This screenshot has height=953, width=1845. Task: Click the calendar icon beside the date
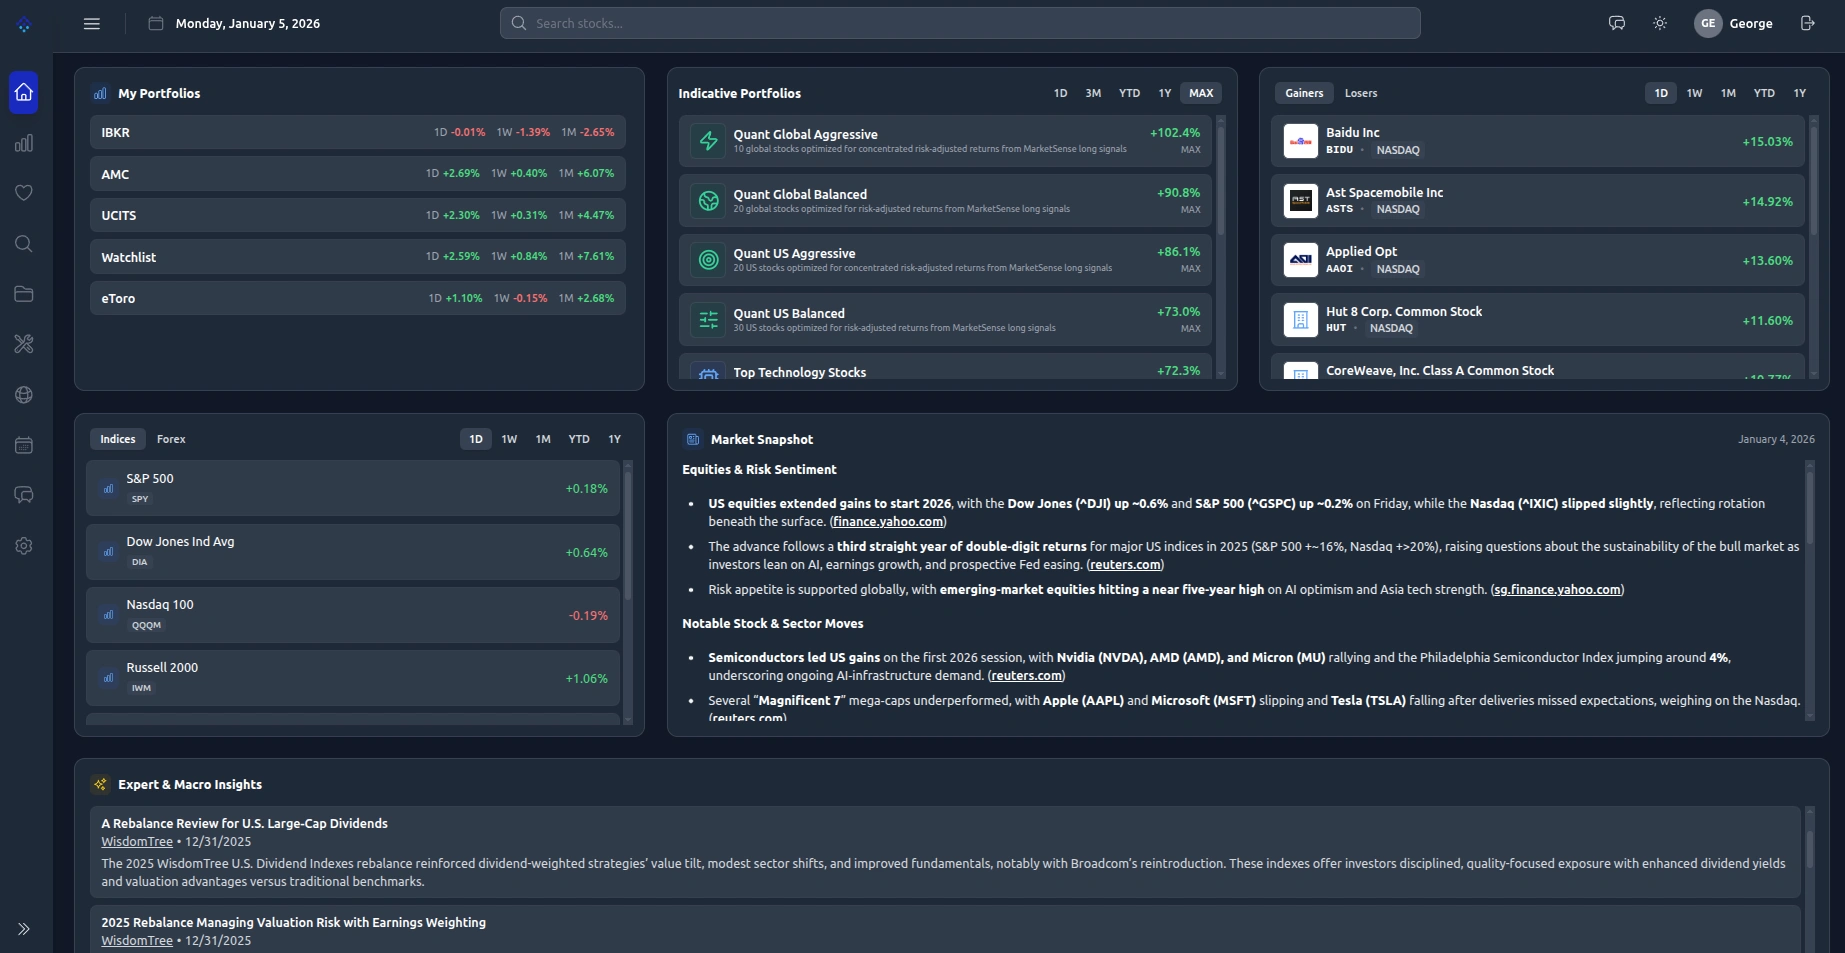(x=156, y=23)
